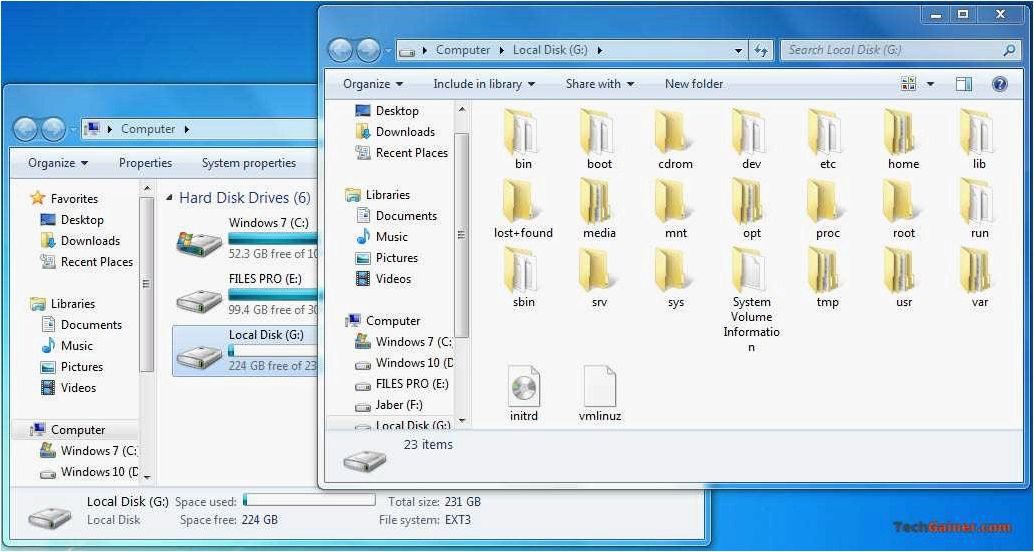The image size is (1034, 552).
Task: Click scroll-down arrow in Computer window sidebar
Action: [147, 477]
